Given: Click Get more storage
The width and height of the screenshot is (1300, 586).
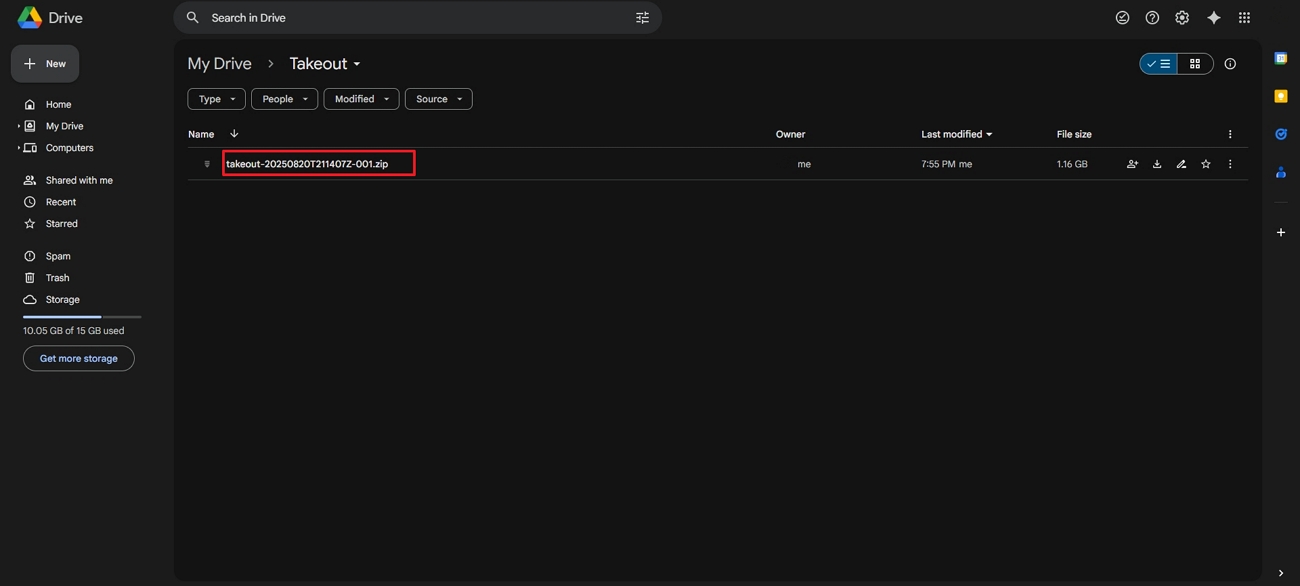Looking at the screenshot, I should coord(78,358).
